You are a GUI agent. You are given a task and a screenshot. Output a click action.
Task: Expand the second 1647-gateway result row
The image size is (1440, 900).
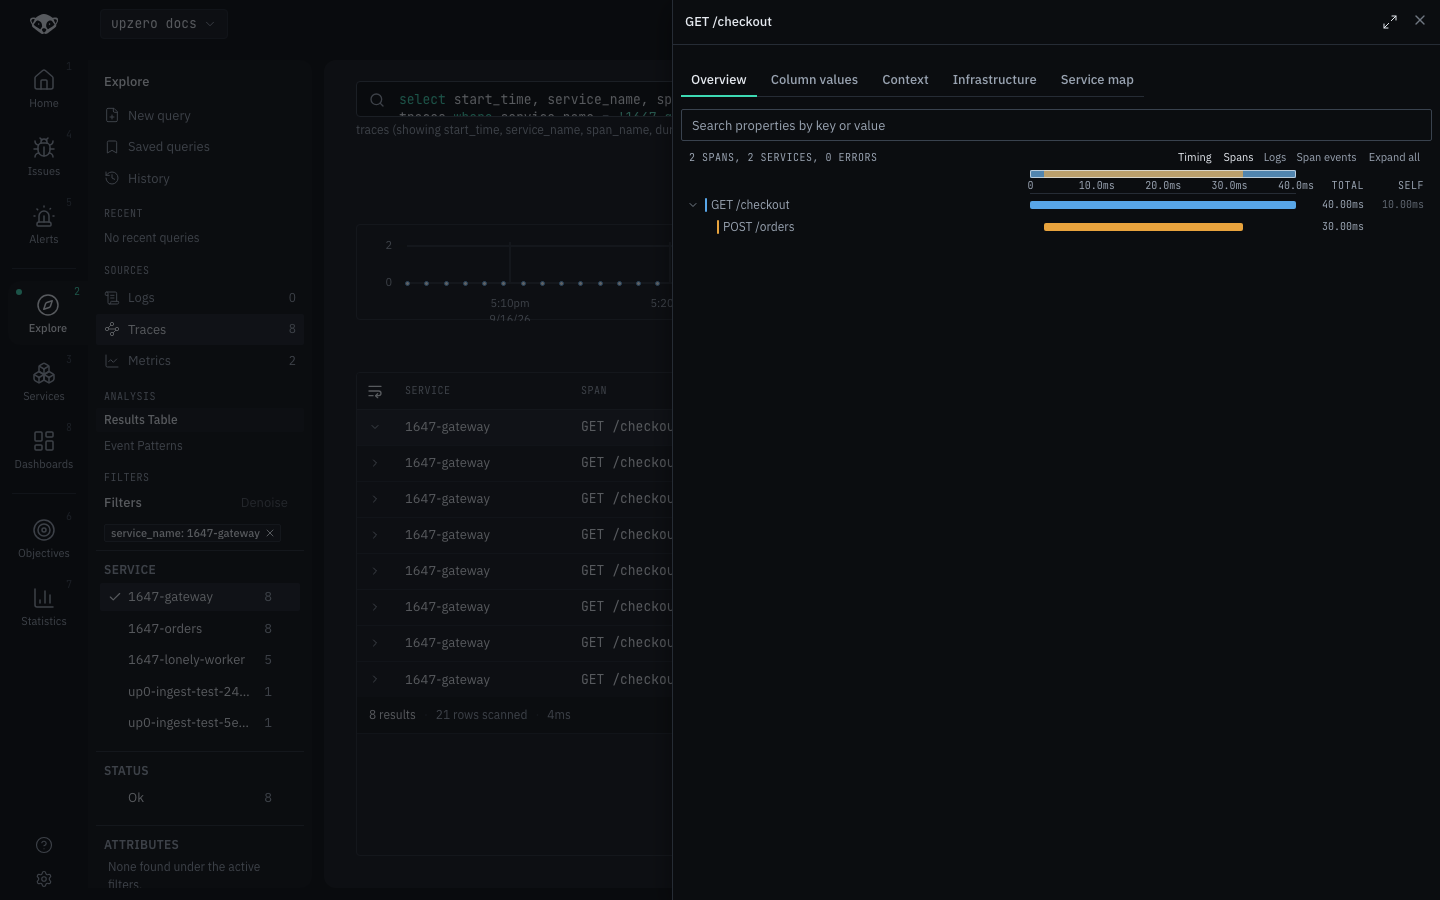pyautogui.click(x=375, y=463)
